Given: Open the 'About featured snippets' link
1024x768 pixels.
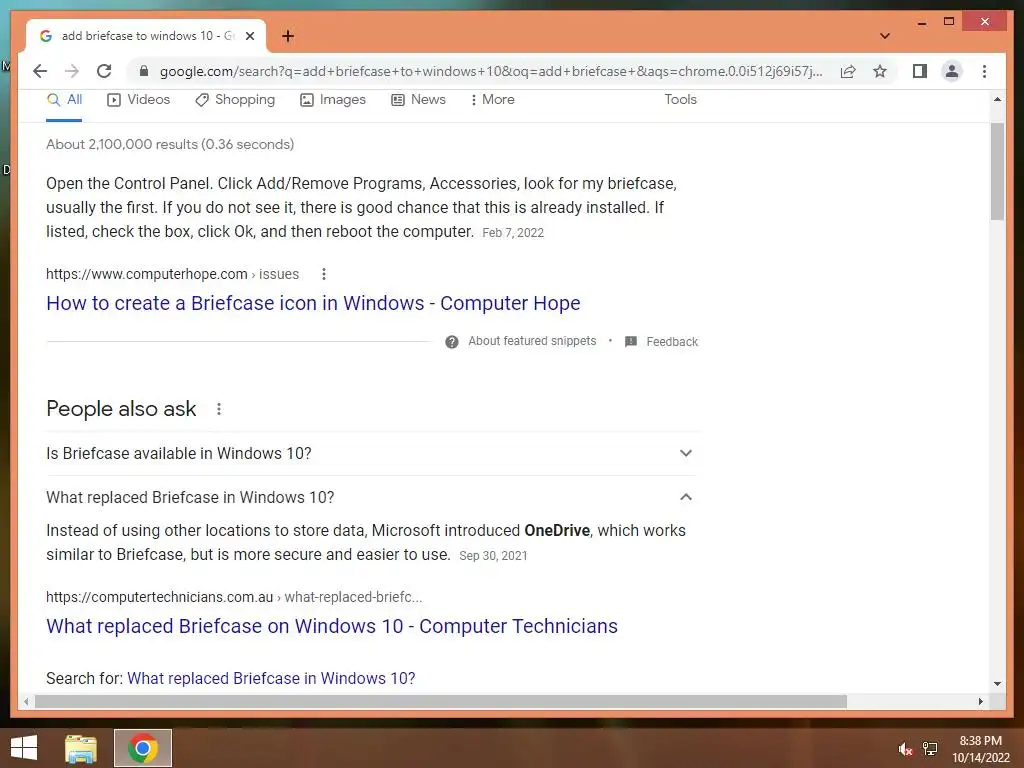Looking at the screenshot, I should pyautogui.click(x=532, y=342).
